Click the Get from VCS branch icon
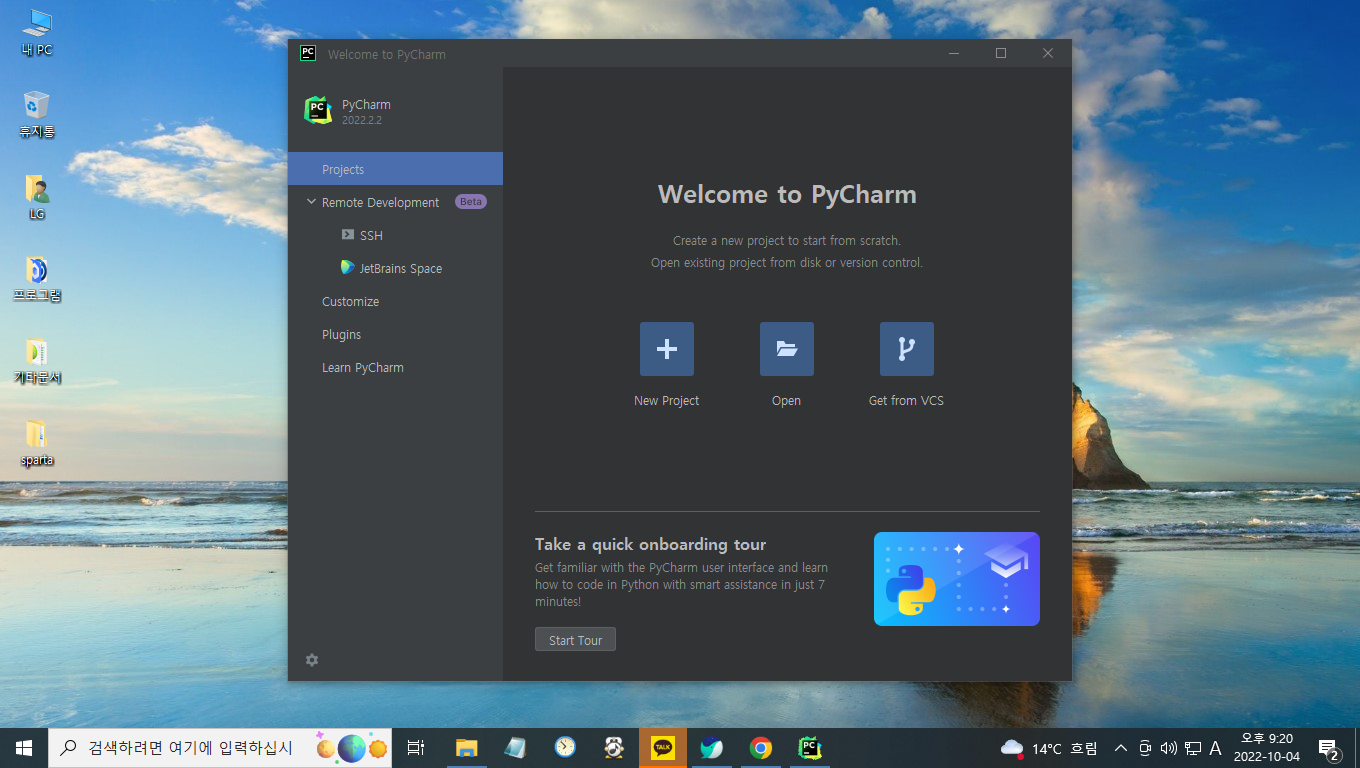This screenshot has width=1360, height=768. 907,349
